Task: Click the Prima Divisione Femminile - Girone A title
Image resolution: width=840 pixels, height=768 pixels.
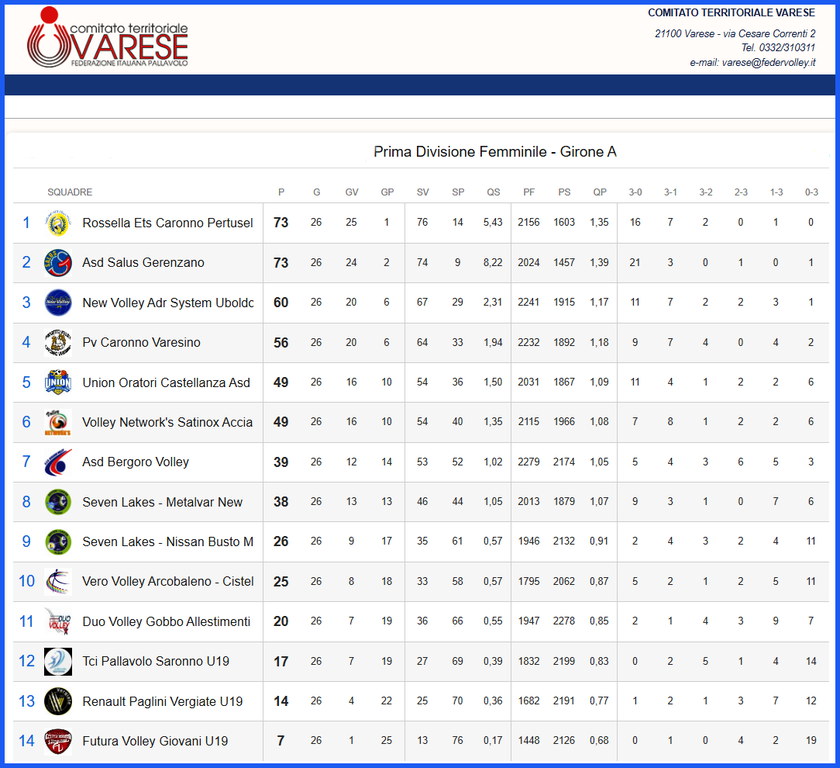Action: coord(495,152)
